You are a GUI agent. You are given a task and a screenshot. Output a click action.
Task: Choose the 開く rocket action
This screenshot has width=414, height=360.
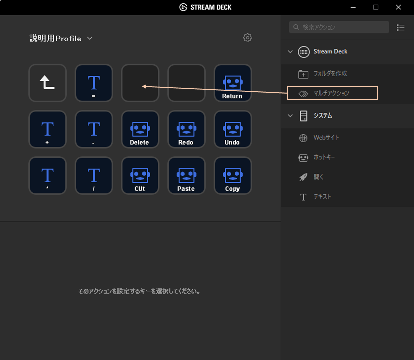(347, 177)
